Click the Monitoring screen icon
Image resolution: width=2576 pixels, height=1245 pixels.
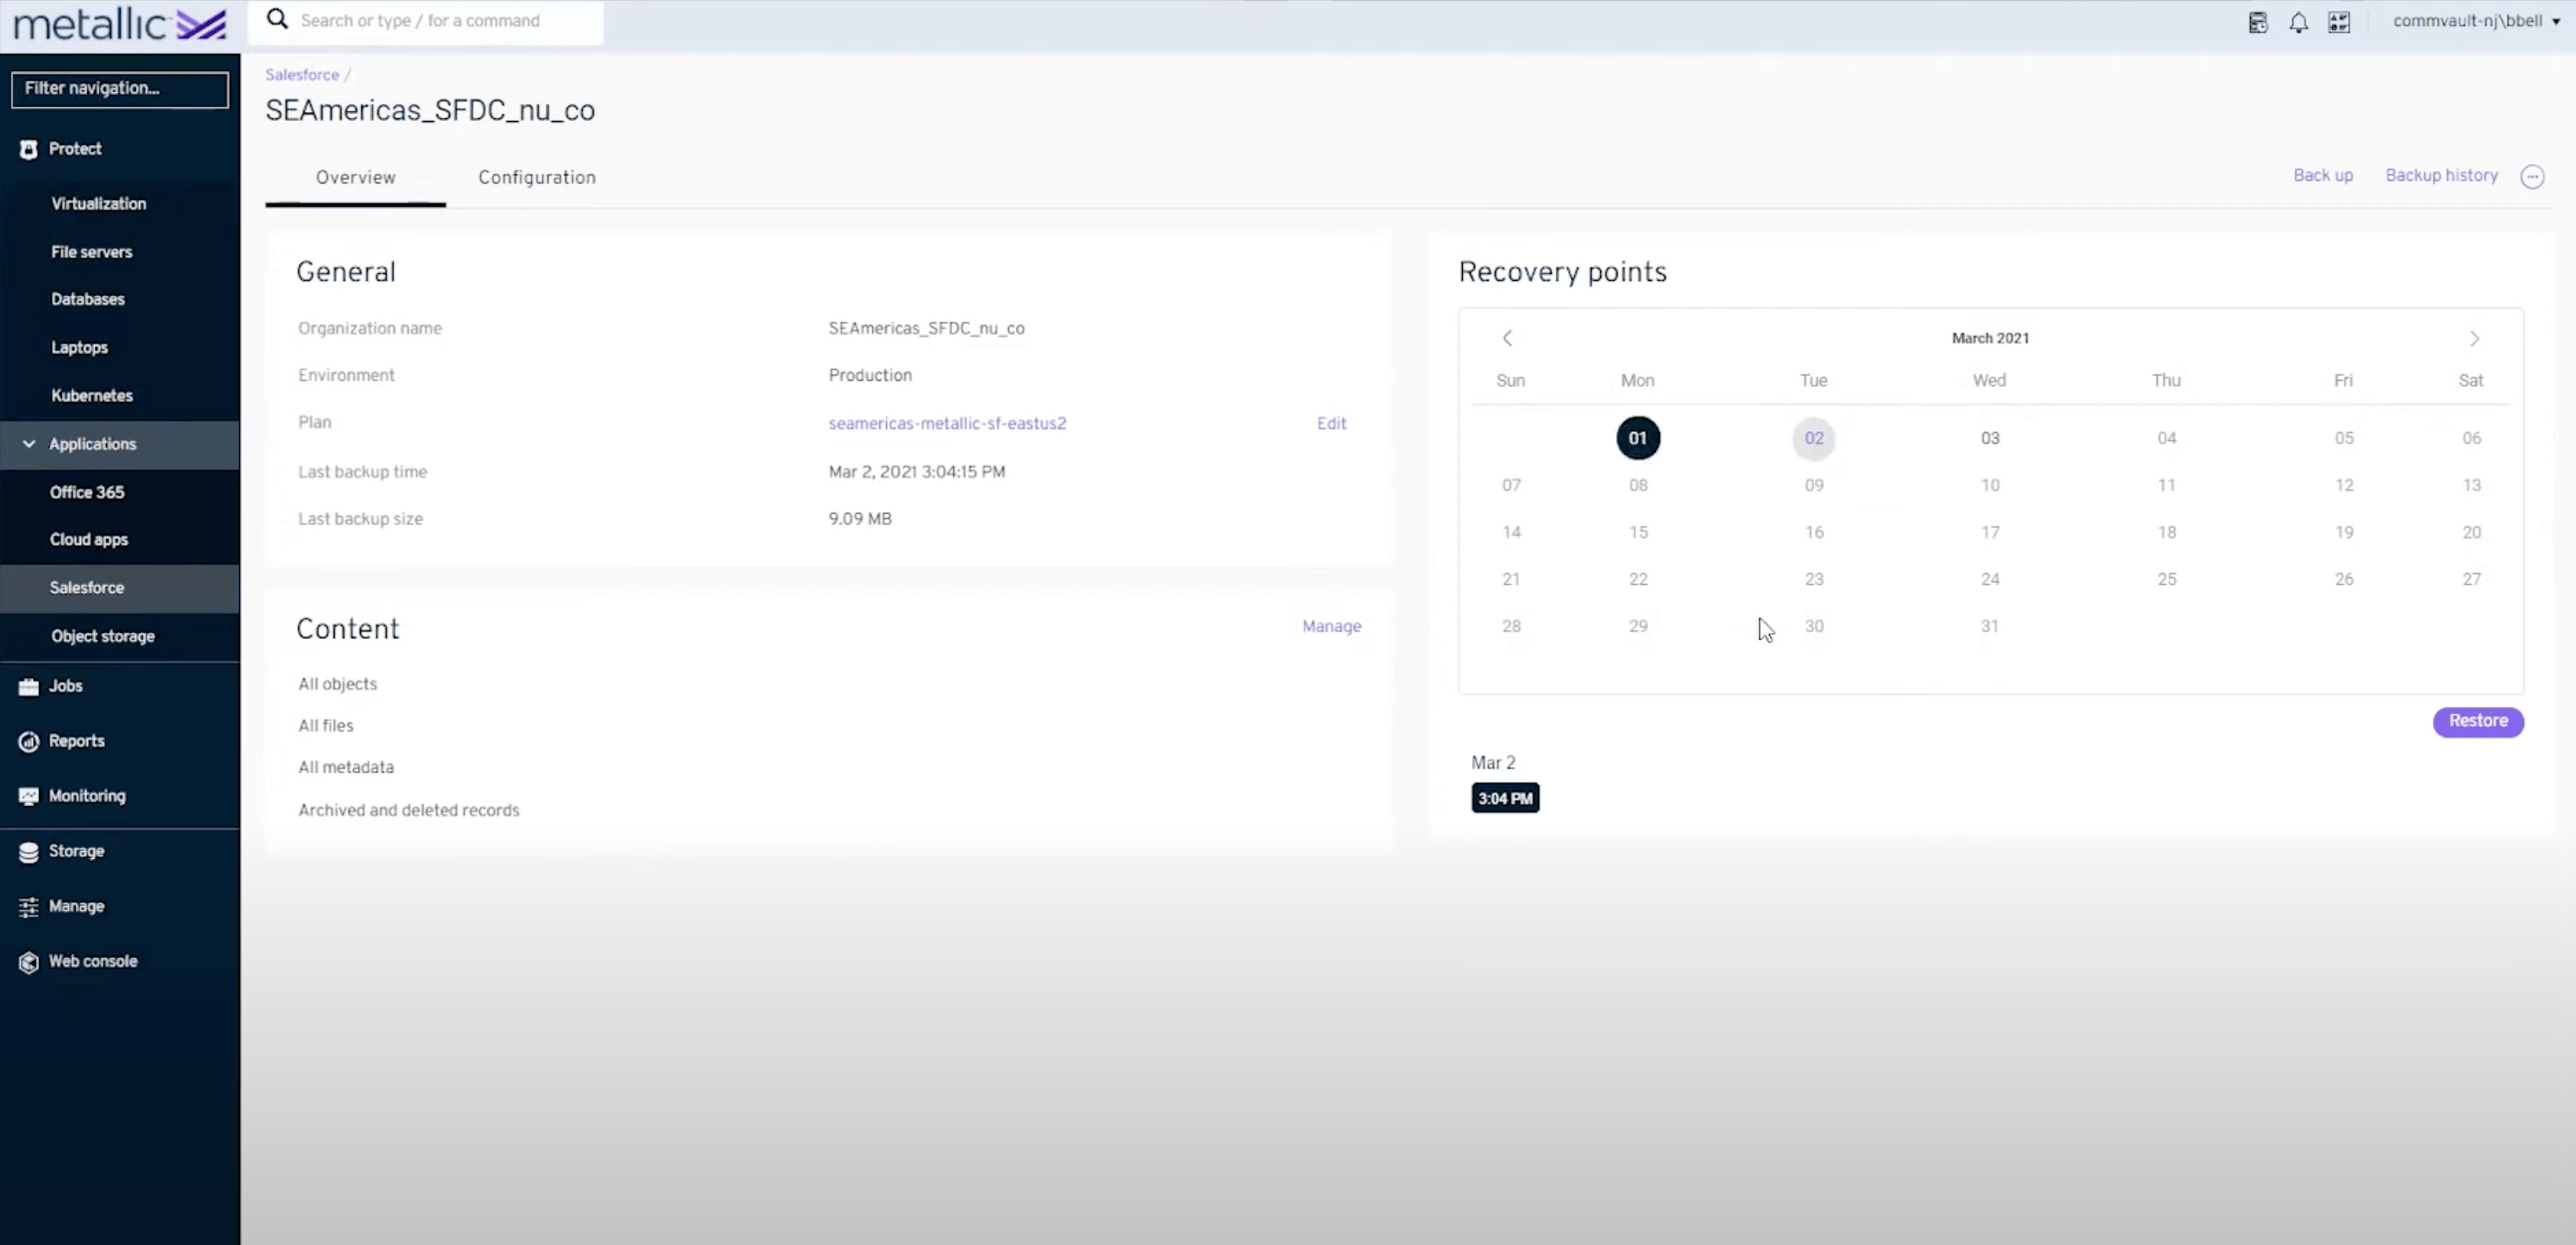coord(29,796)
